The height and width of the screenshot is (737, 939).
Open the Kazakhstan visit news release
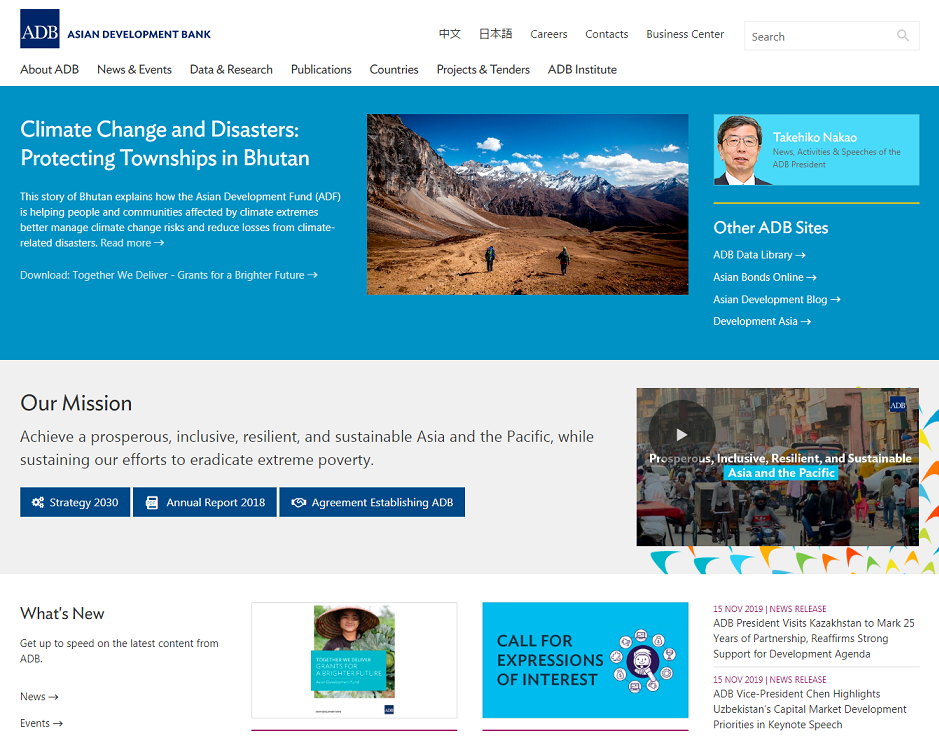pyautogui.click(x=814, y=638)
